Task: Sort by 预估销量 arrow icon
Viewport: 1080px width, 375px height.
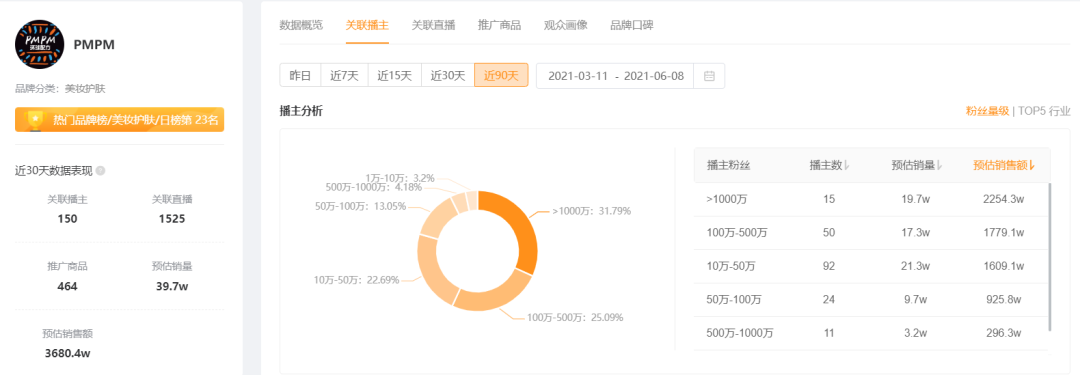Action: (939, 165)
